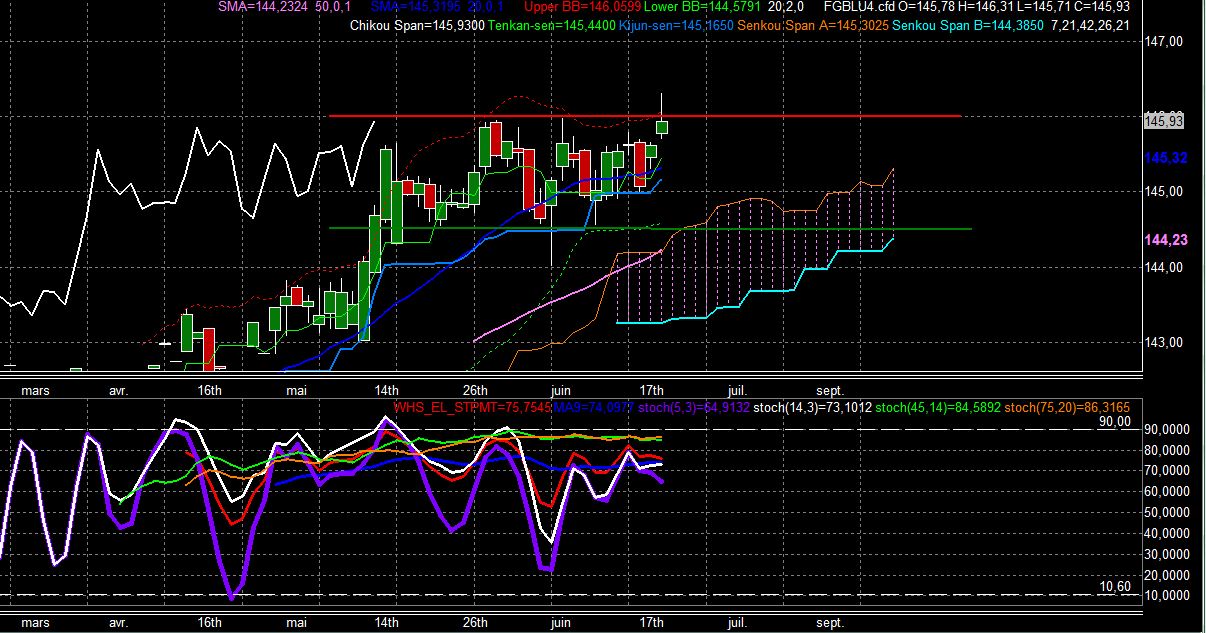The image size is (1206, 633).
Task: Click the 90,00 overbought level label
Action: tap(1115, 422)
